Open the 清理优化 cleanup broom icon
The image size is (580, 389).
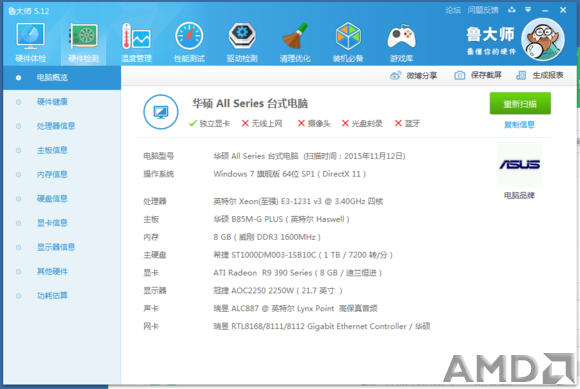[295, 42]
